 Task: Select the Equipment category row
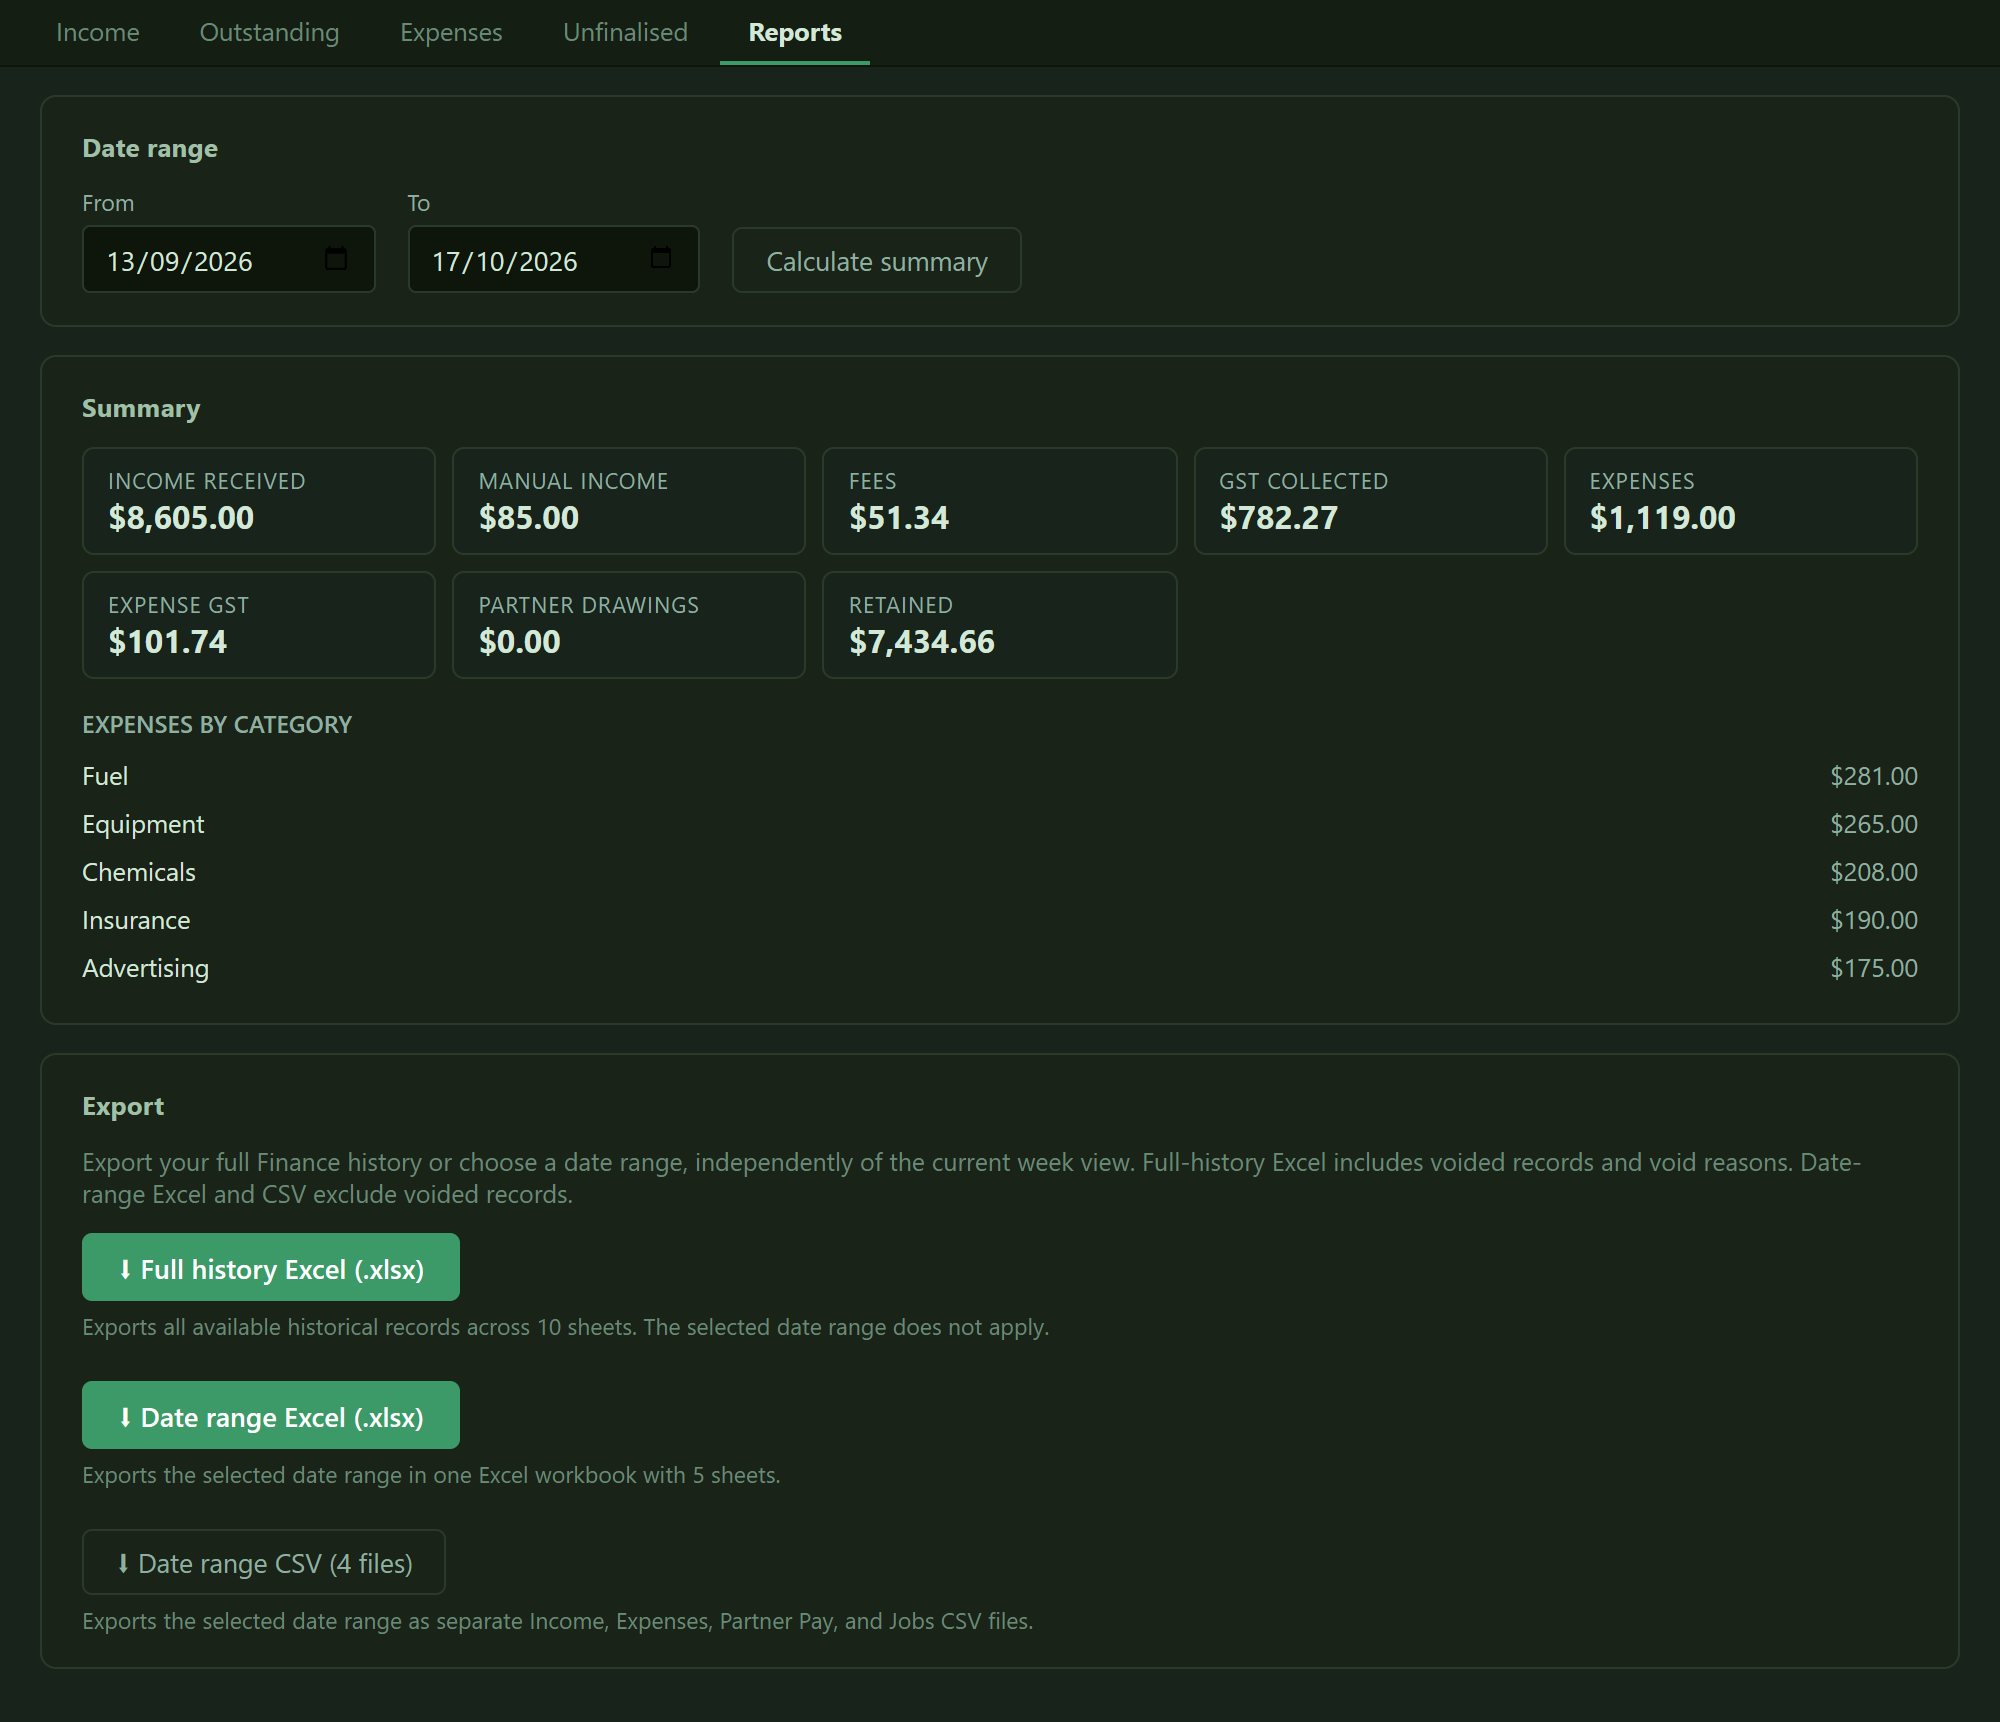[1000, 824]
